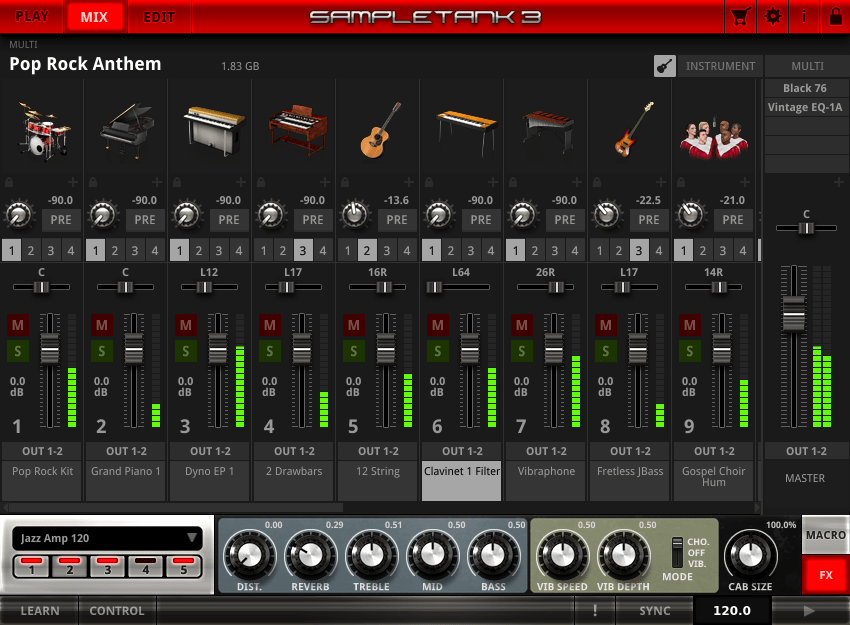
Task: Select effect slot 4 under Jazz Amp
Action: point(145,566)
